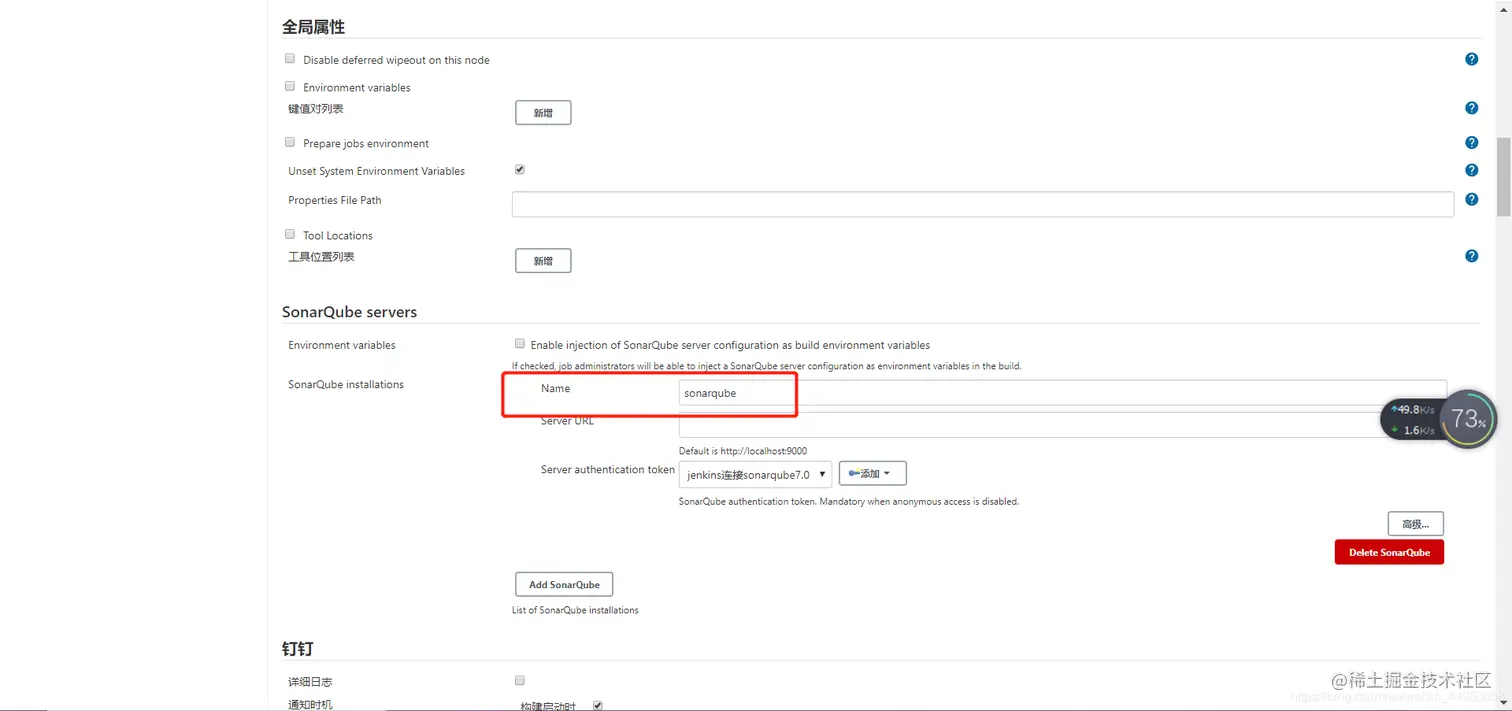This screenshot has width=1512, height=711.
Task: Click Add SonarQube button
Action: pyautogui.click(x=564, y=585)
